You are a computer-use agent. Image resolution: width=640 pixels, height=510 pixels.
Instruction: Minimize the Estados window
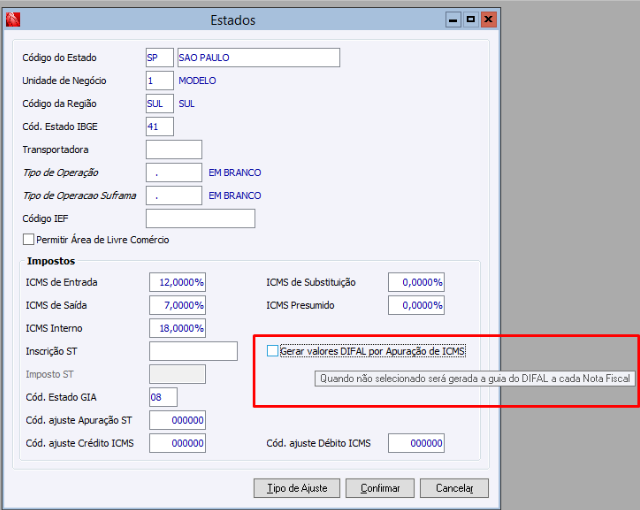[453, 20]
